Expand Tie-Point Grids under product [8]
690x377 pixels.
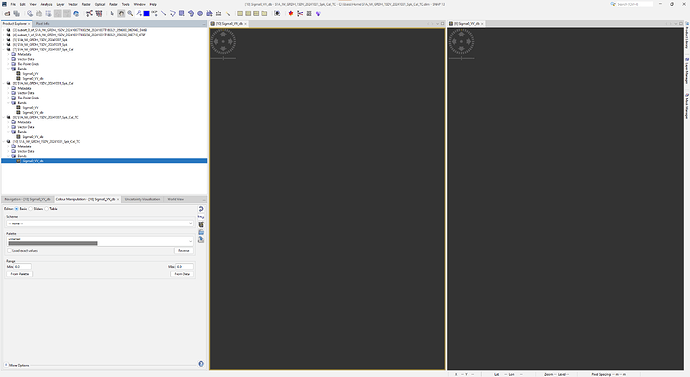[x=8, y=98]
